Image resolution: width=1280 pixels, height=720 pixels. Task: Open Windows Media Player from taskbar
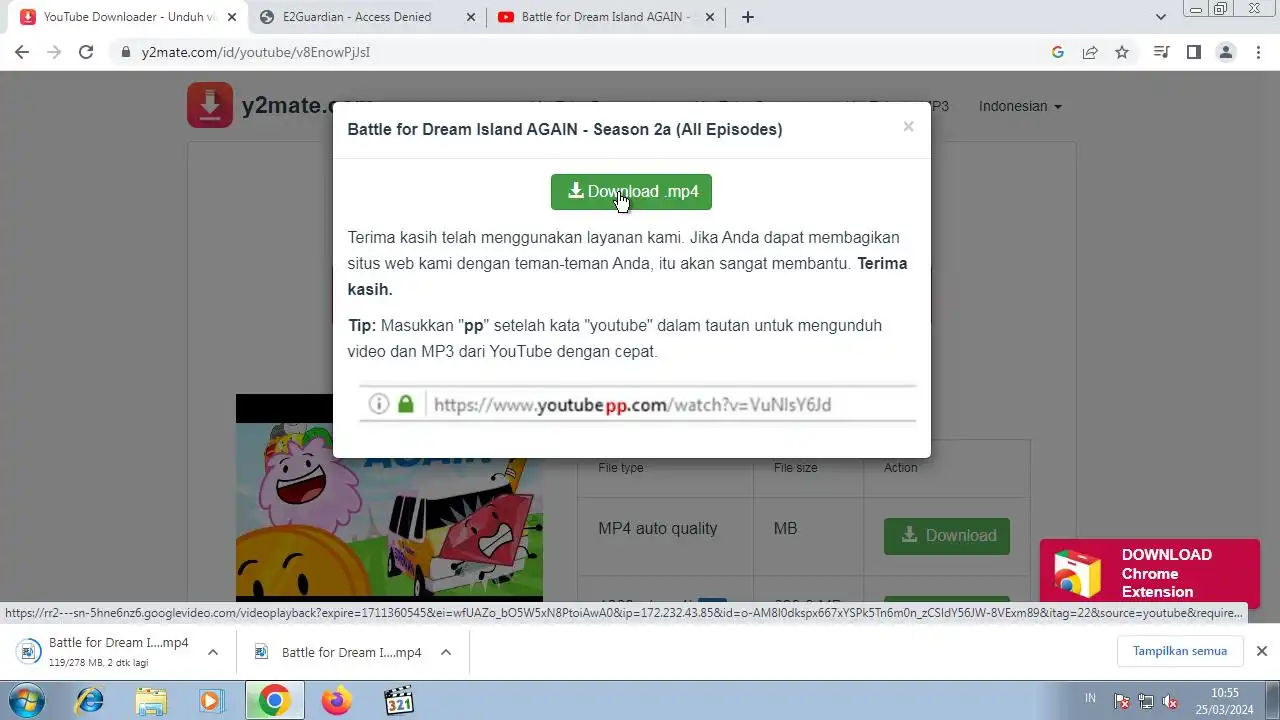pyautogui.click(x=212, y=701)
